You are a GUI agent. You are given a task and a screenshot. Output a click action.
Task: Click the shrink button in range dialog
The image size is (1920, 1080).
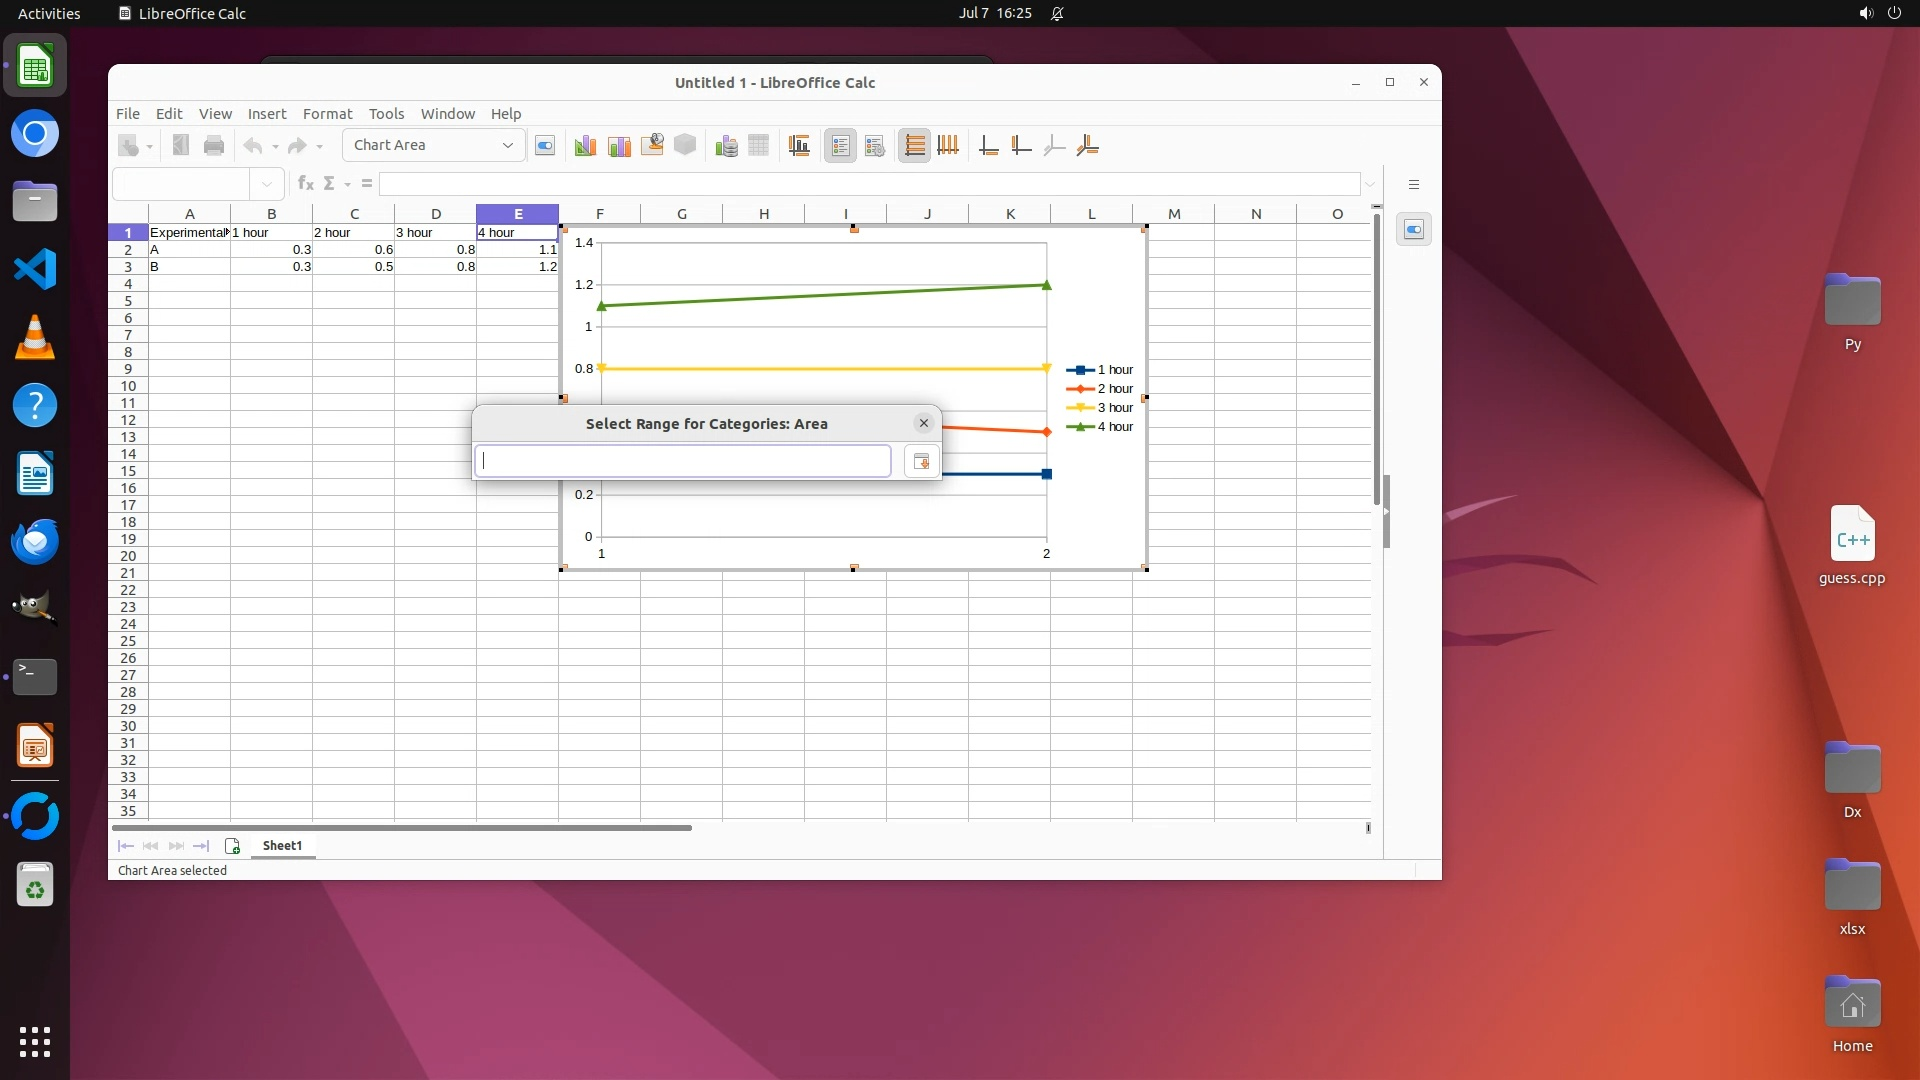921,461
